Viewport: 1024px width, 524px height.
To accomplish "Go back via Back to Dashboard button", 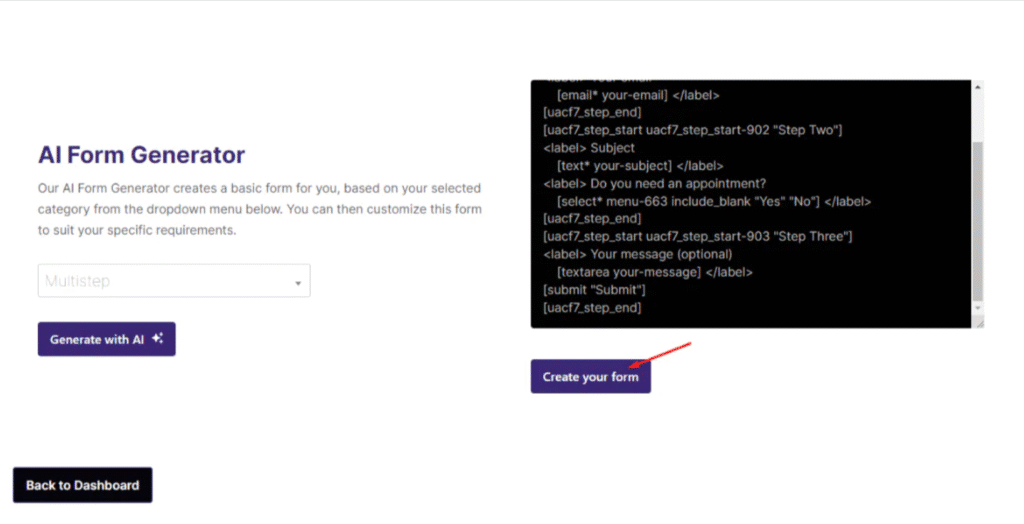I will pyautogui.click(x=82, y=485).
